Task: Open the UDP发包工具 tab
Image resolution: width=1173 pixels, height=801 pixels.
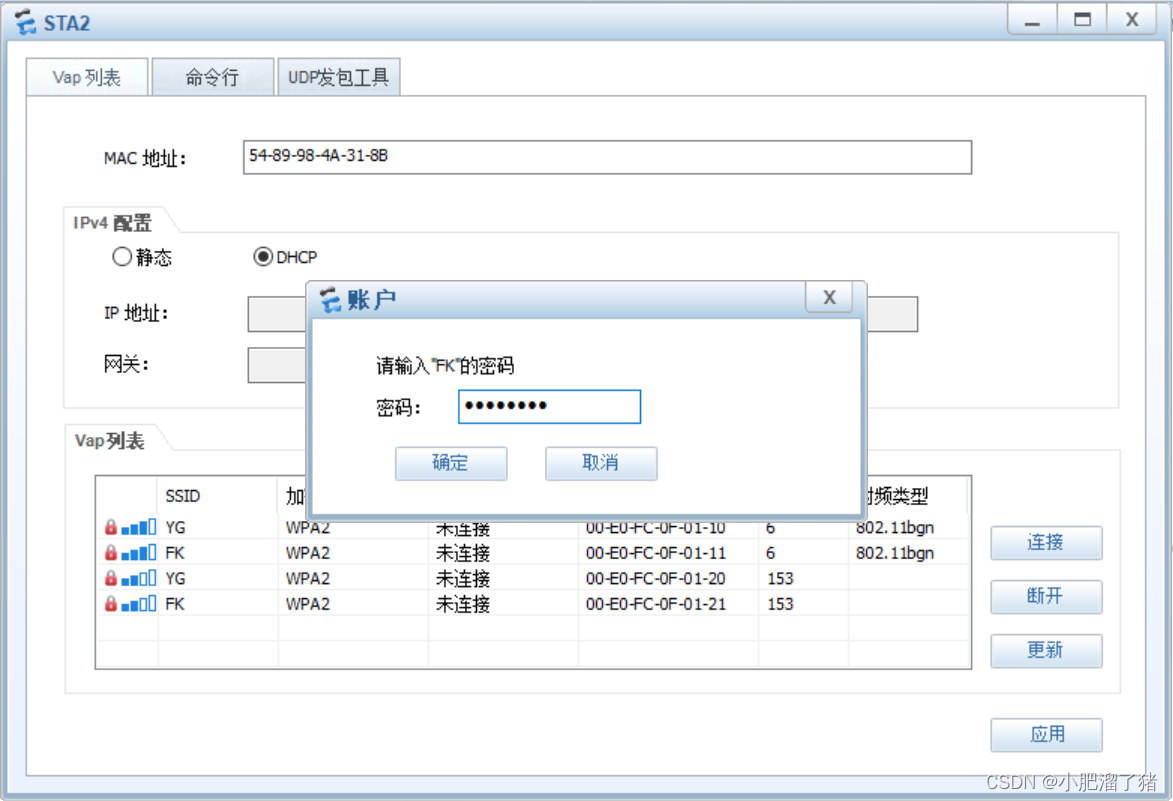Action: tap(339, 75)
